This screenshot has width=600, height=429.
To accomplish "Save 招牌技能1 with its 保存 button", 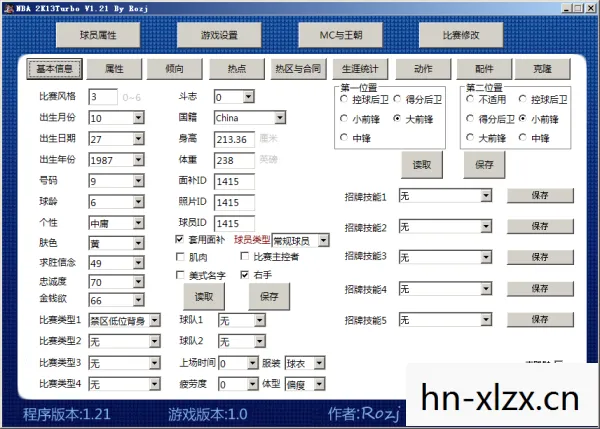I will coord(540,195).
